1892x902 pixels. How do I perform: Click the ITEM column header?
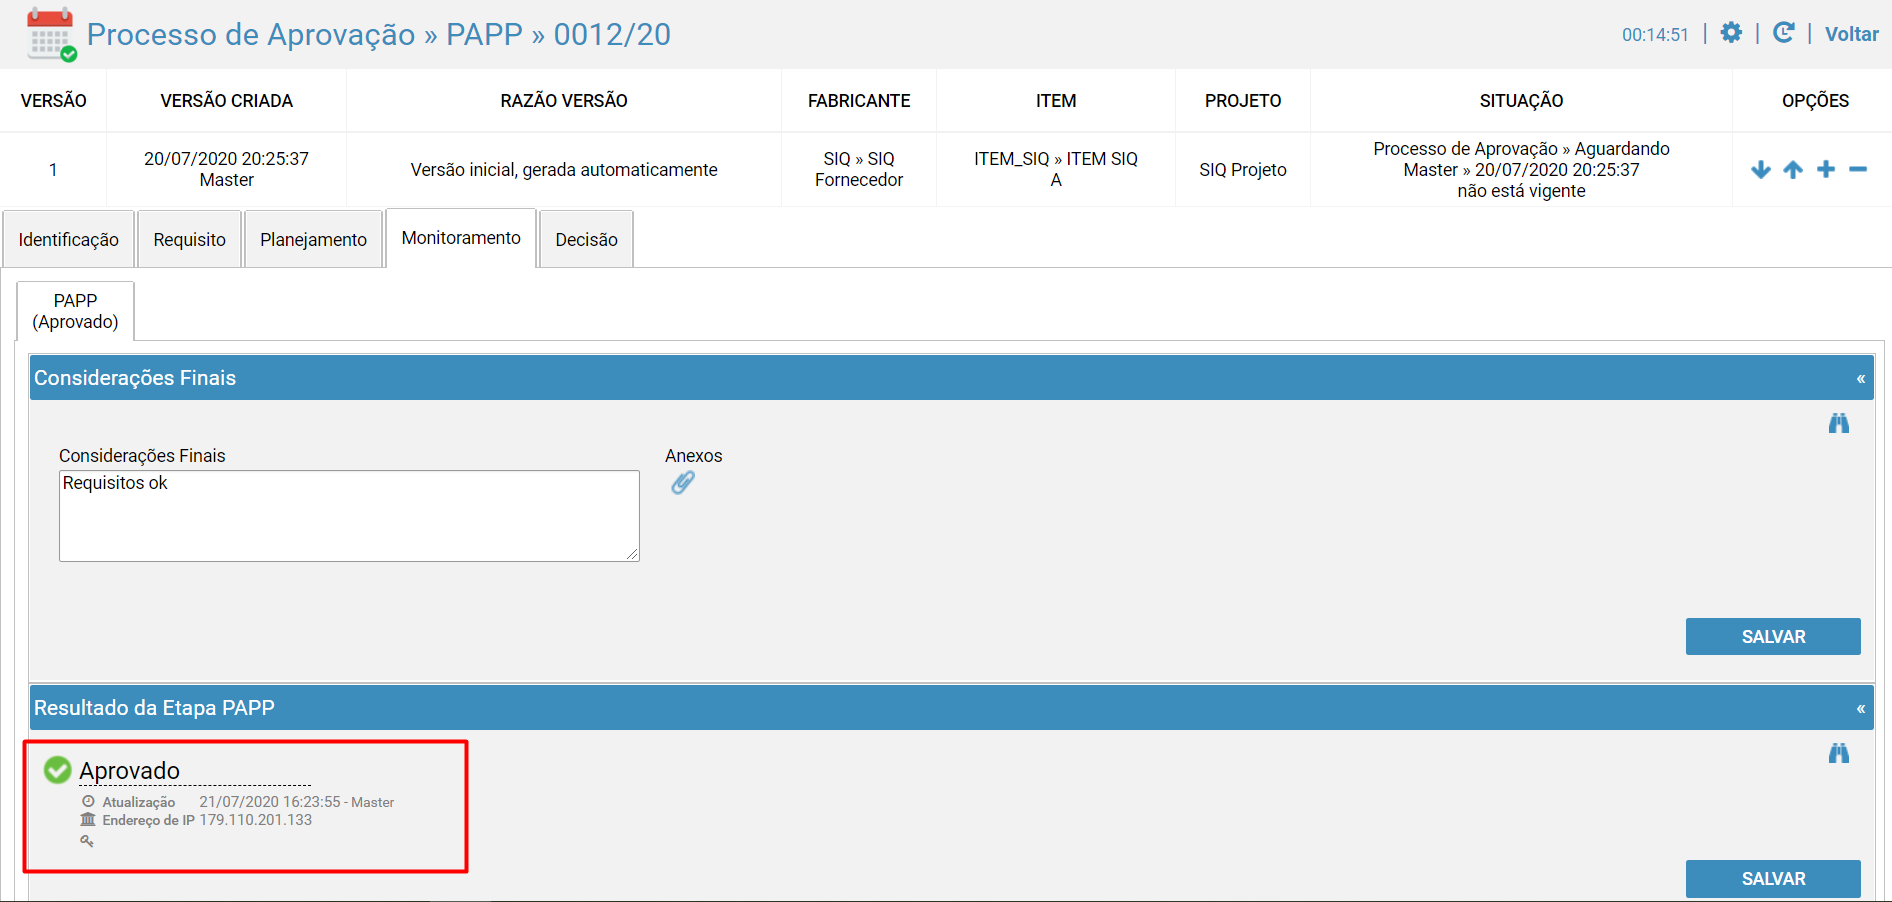(1056, 101)
